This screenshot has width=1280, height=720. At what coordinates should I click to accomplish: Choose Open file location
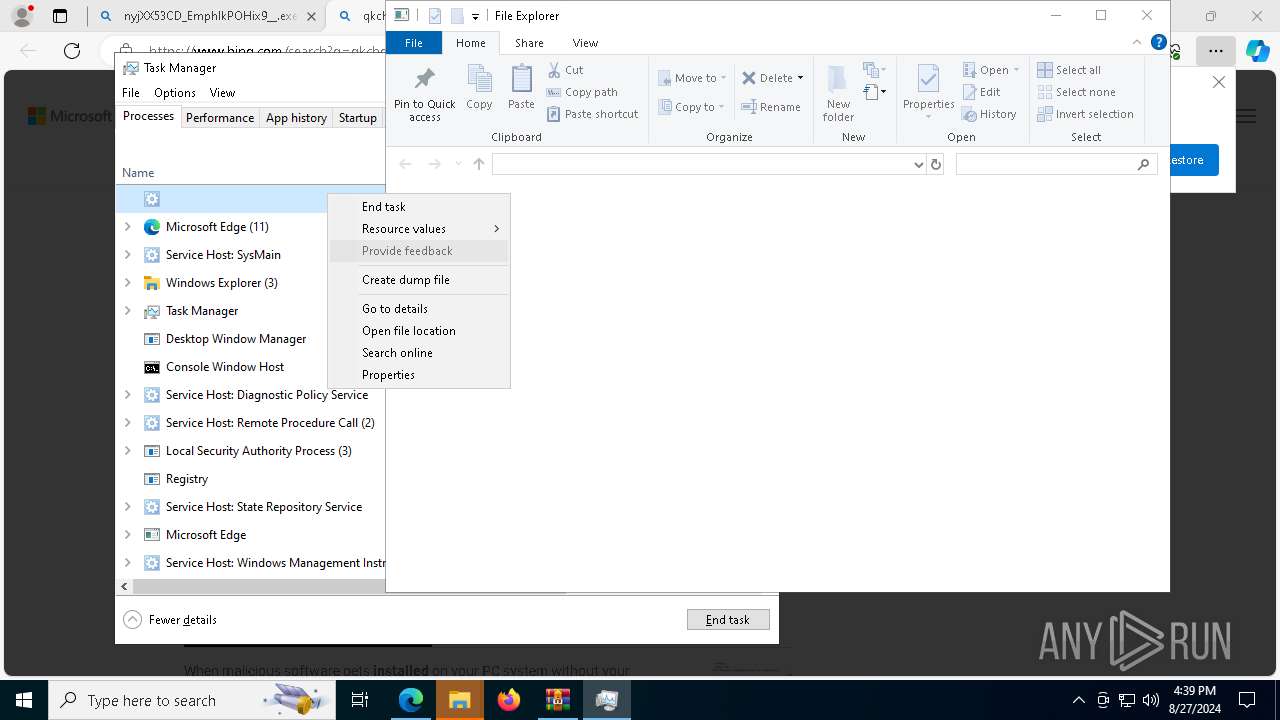[419, 331]
